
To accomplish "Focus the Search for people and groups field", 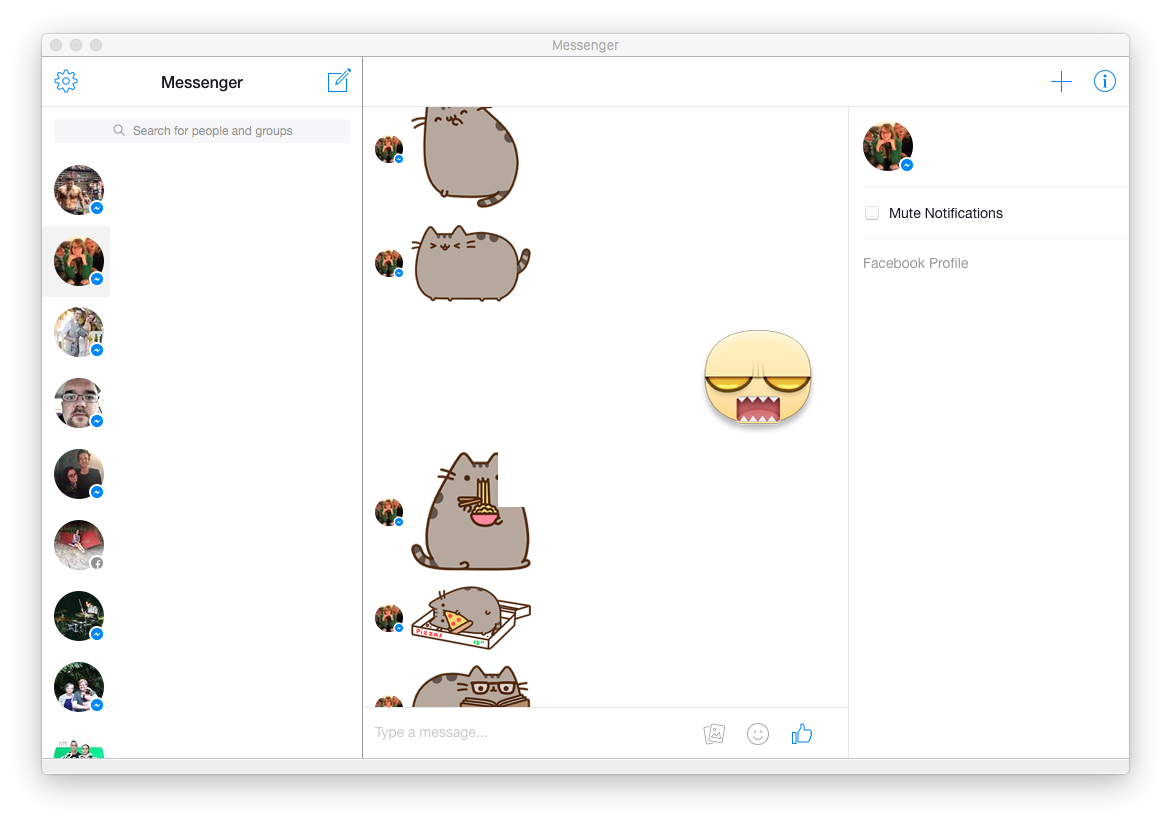I will pyautogui.click(x=202, y=131).
